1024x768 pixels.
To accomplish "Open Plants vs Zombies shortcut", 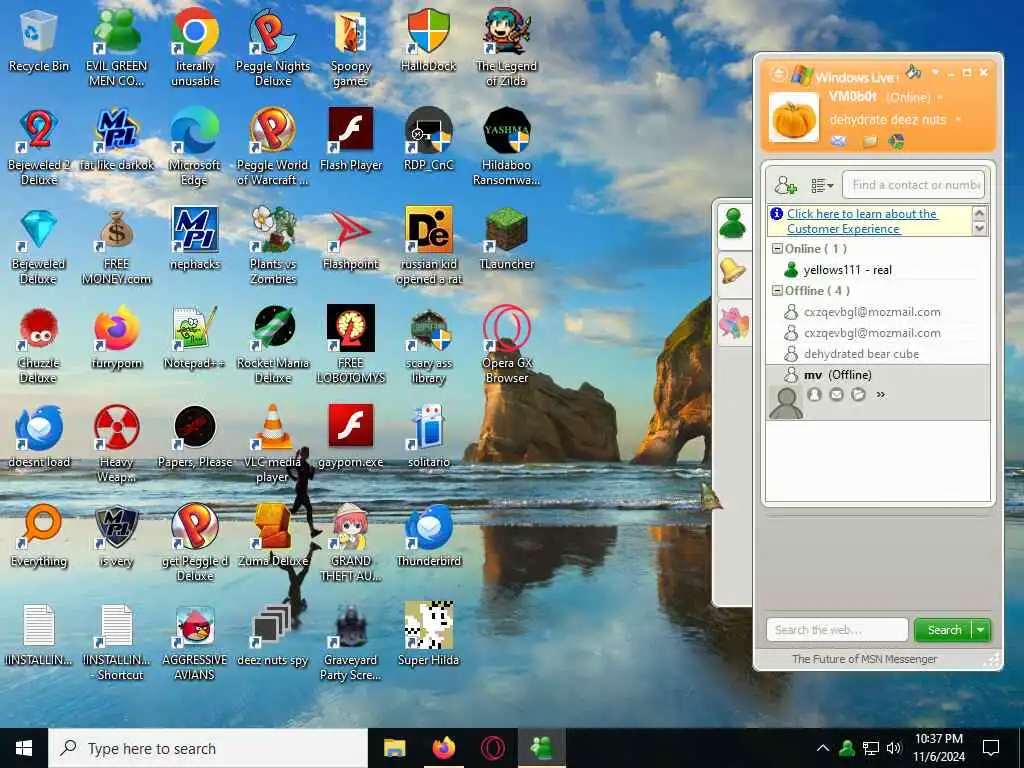I will tap(273, 246).
